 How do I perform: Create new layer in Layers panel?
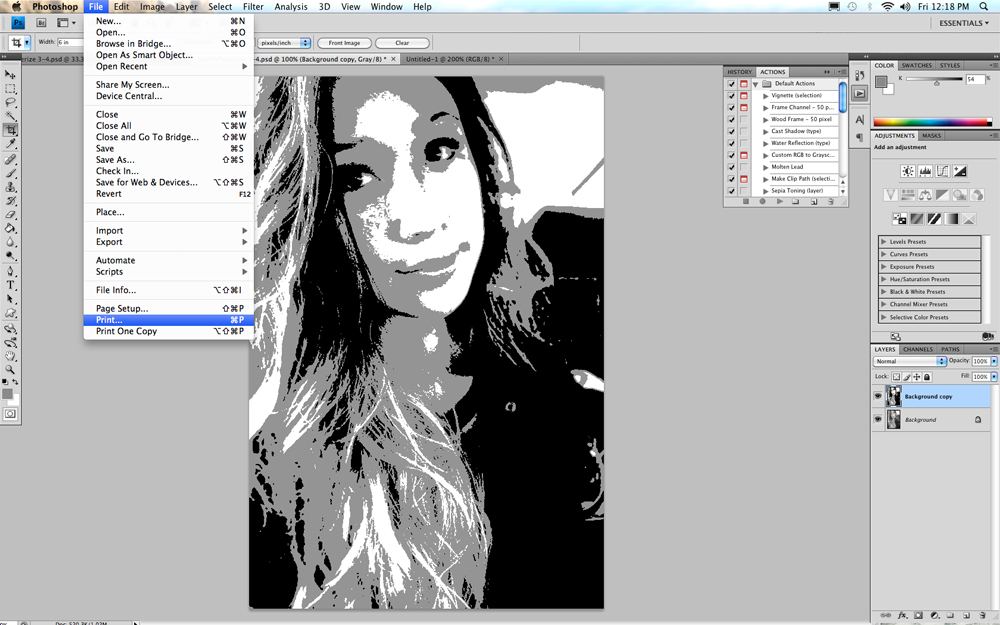966,616
